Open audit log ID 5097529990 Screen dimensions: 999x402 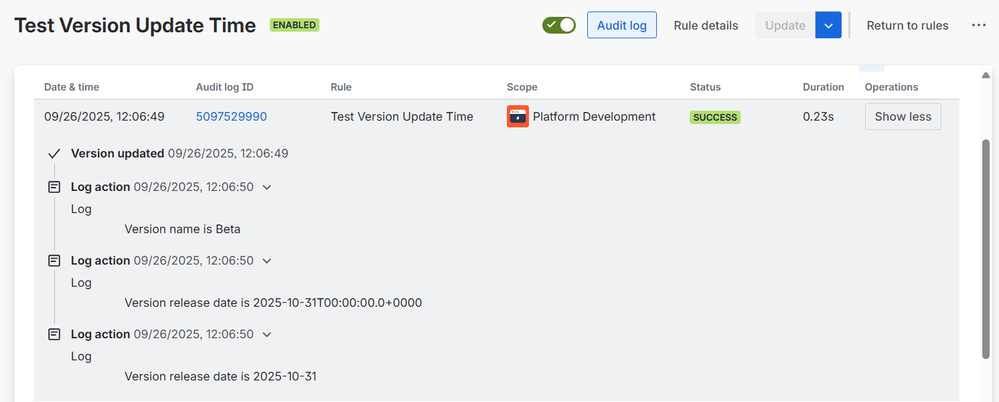(231, 117)
